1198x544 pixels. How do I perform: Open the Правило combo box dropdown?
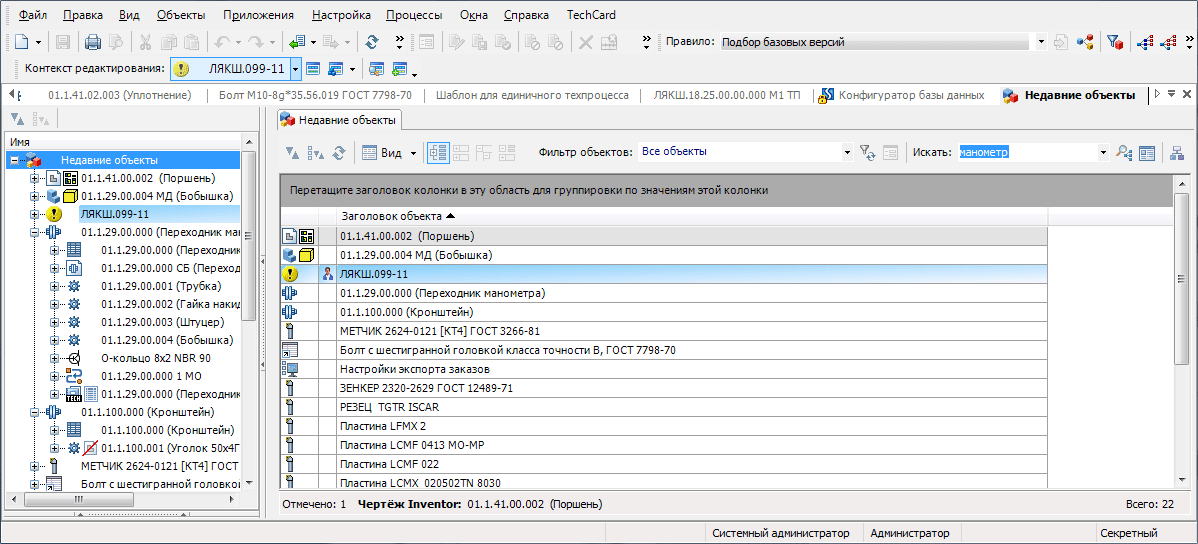(x=1040, y=42)
